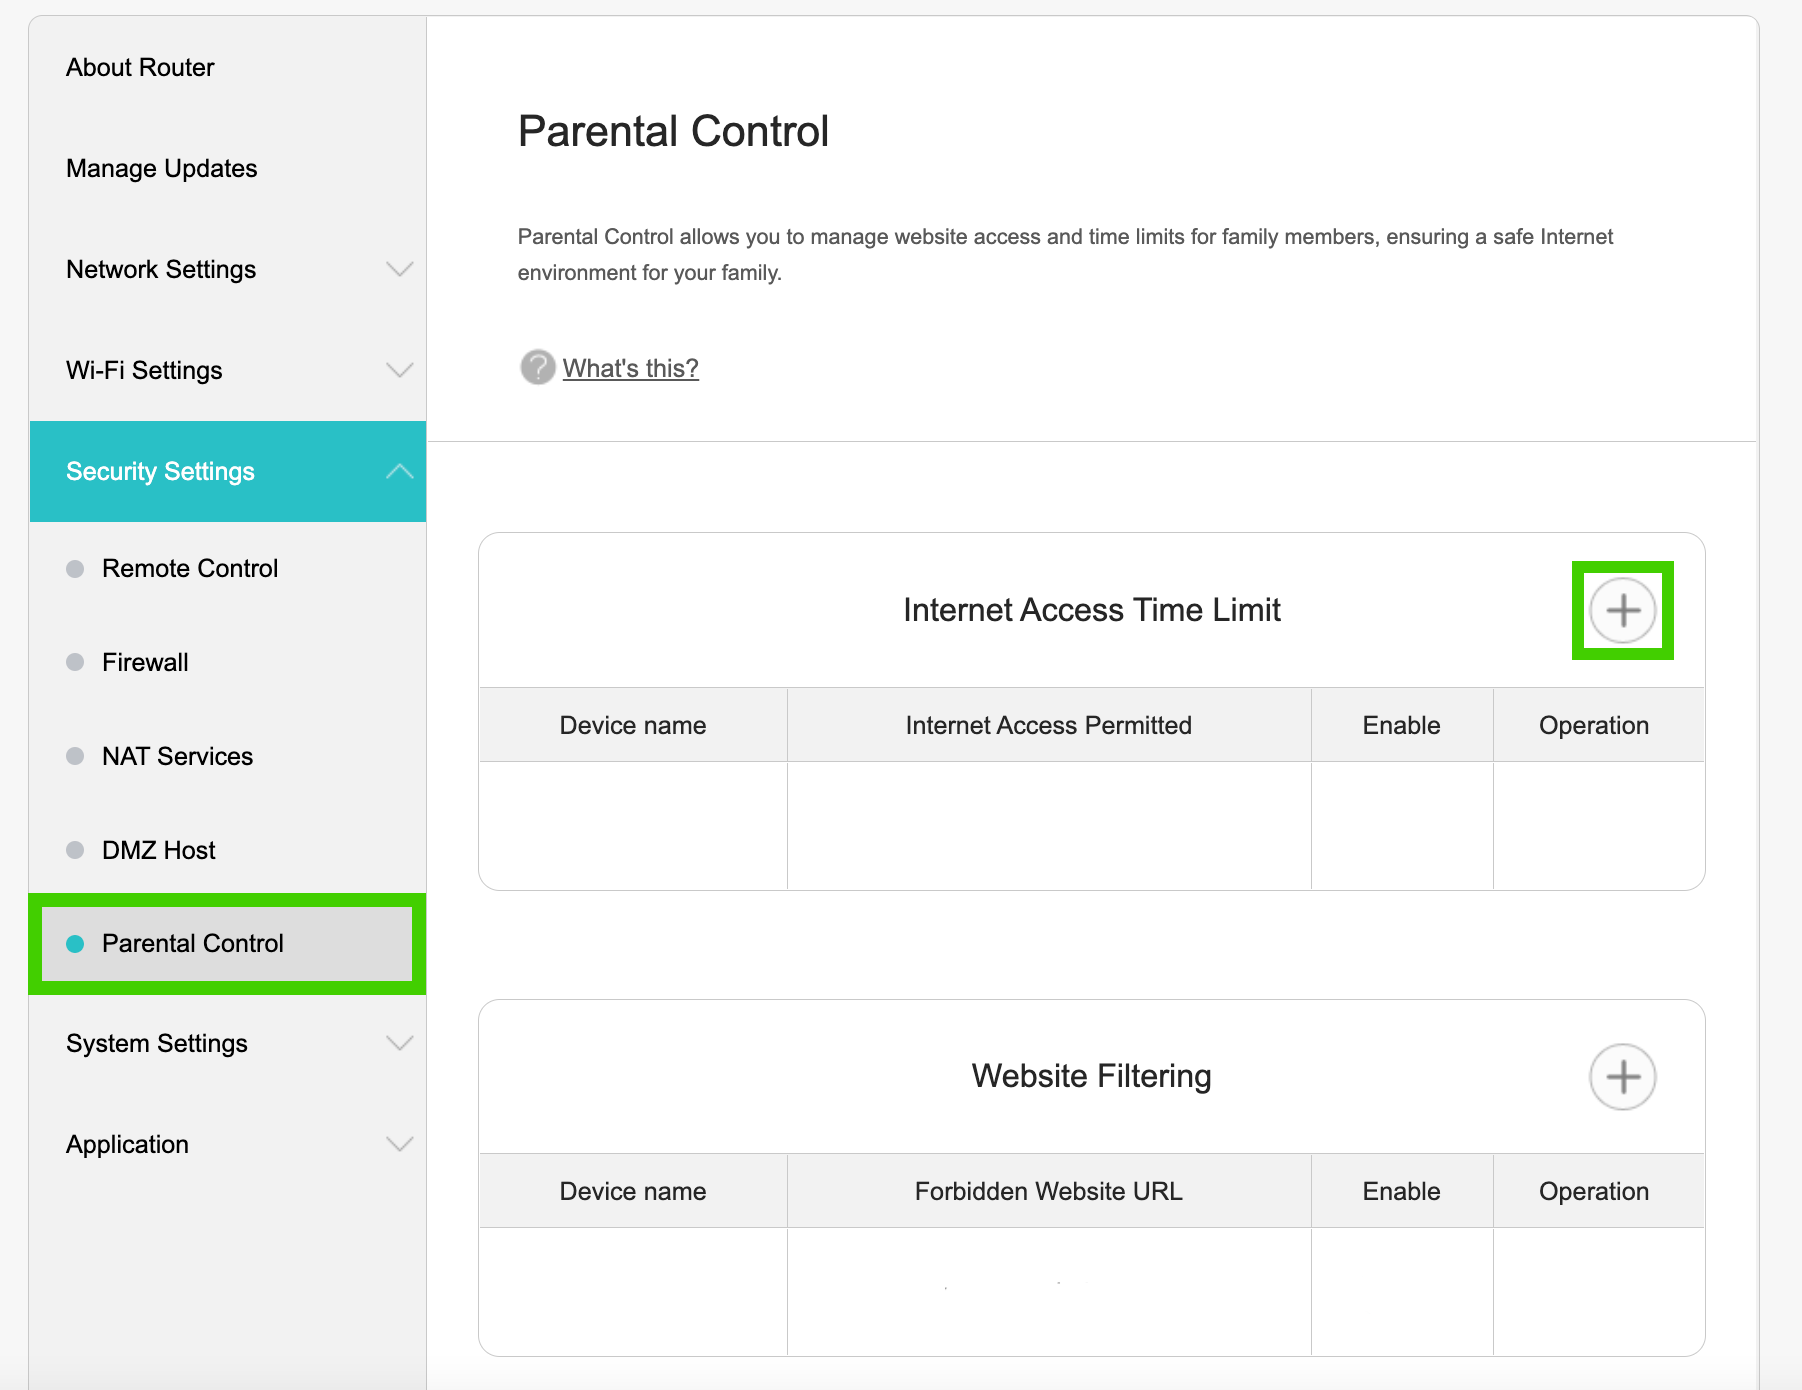Click the Forbidden Website URL column header
The height and width of the screenshot is (1390, 1802).
click(x=1048, y=1191)
